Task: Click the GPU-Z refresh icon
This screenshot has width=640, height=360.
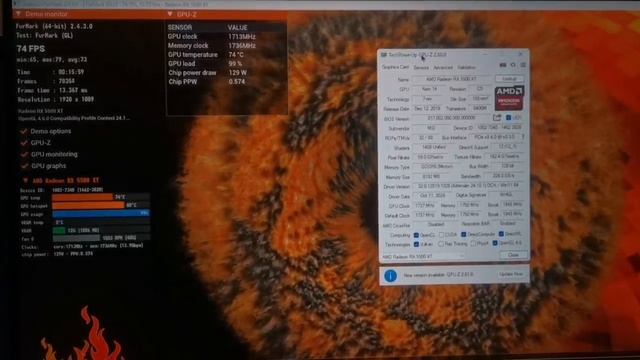Action: coord(513,65)
